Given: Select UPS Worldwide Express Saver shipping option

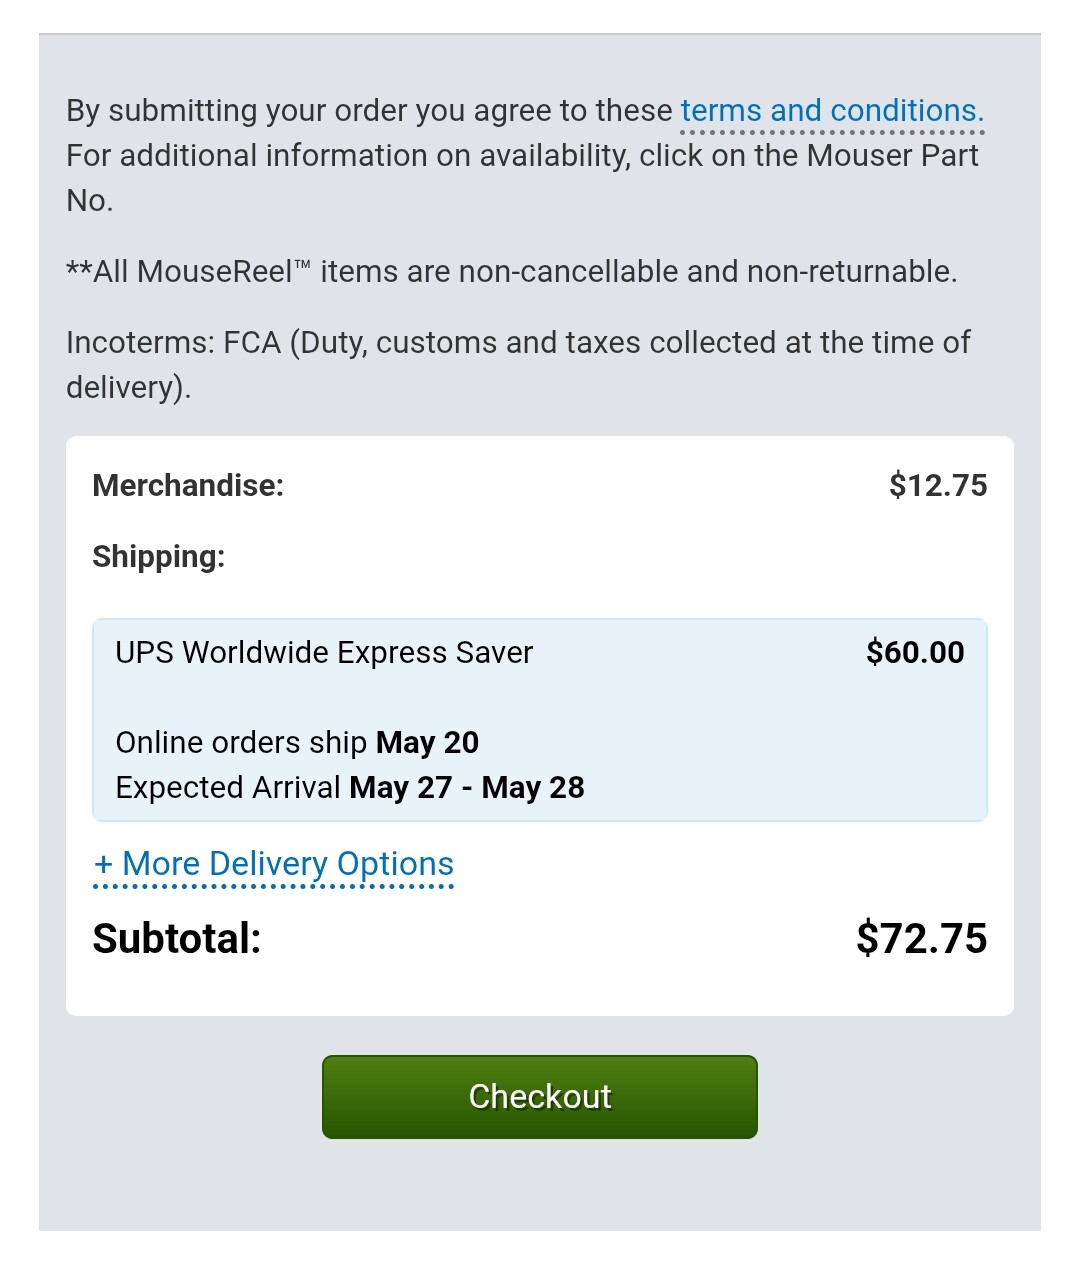Looking at the screenshot, I should tap(540, 720).
